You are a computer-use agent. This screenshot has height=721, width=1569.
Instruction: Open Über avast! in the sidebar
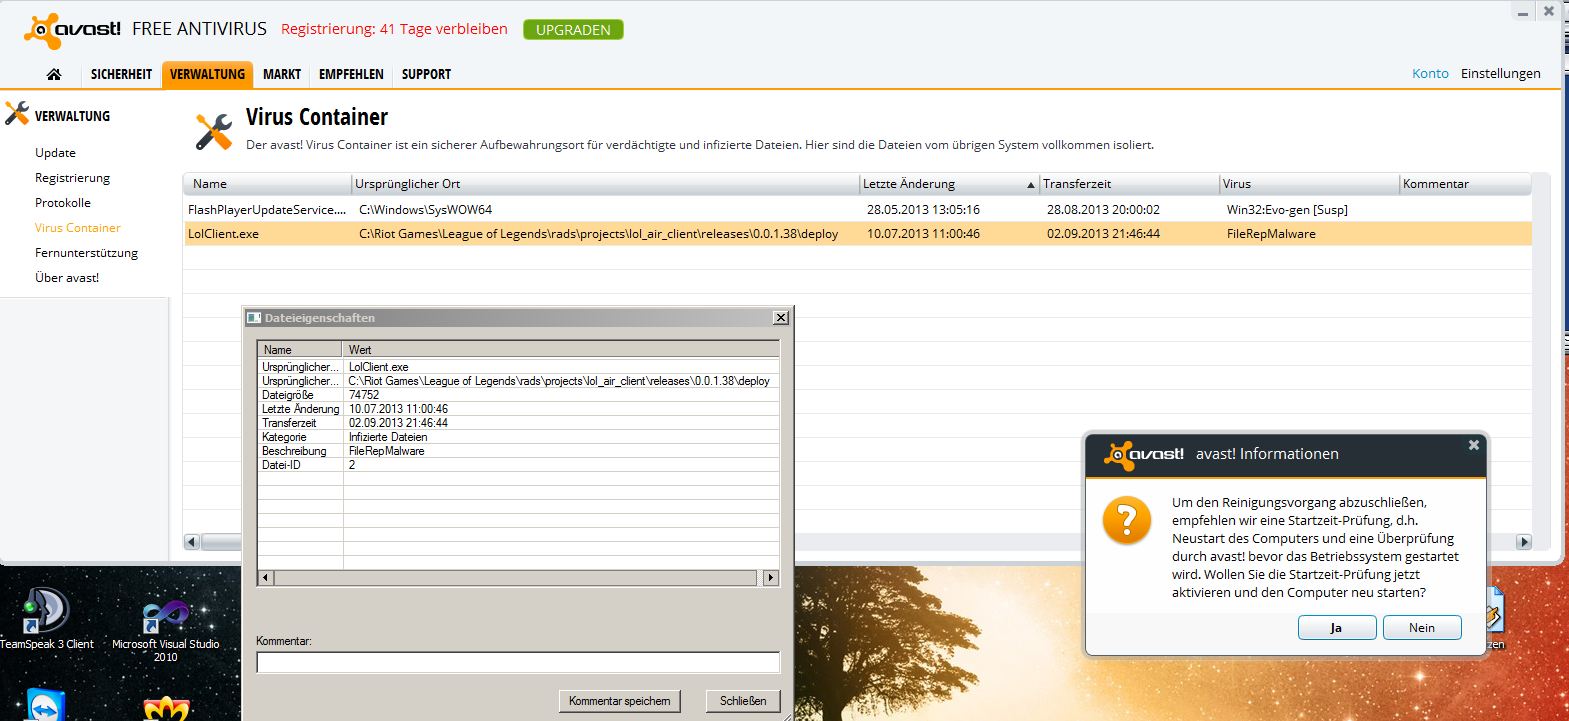coord(67,278)
